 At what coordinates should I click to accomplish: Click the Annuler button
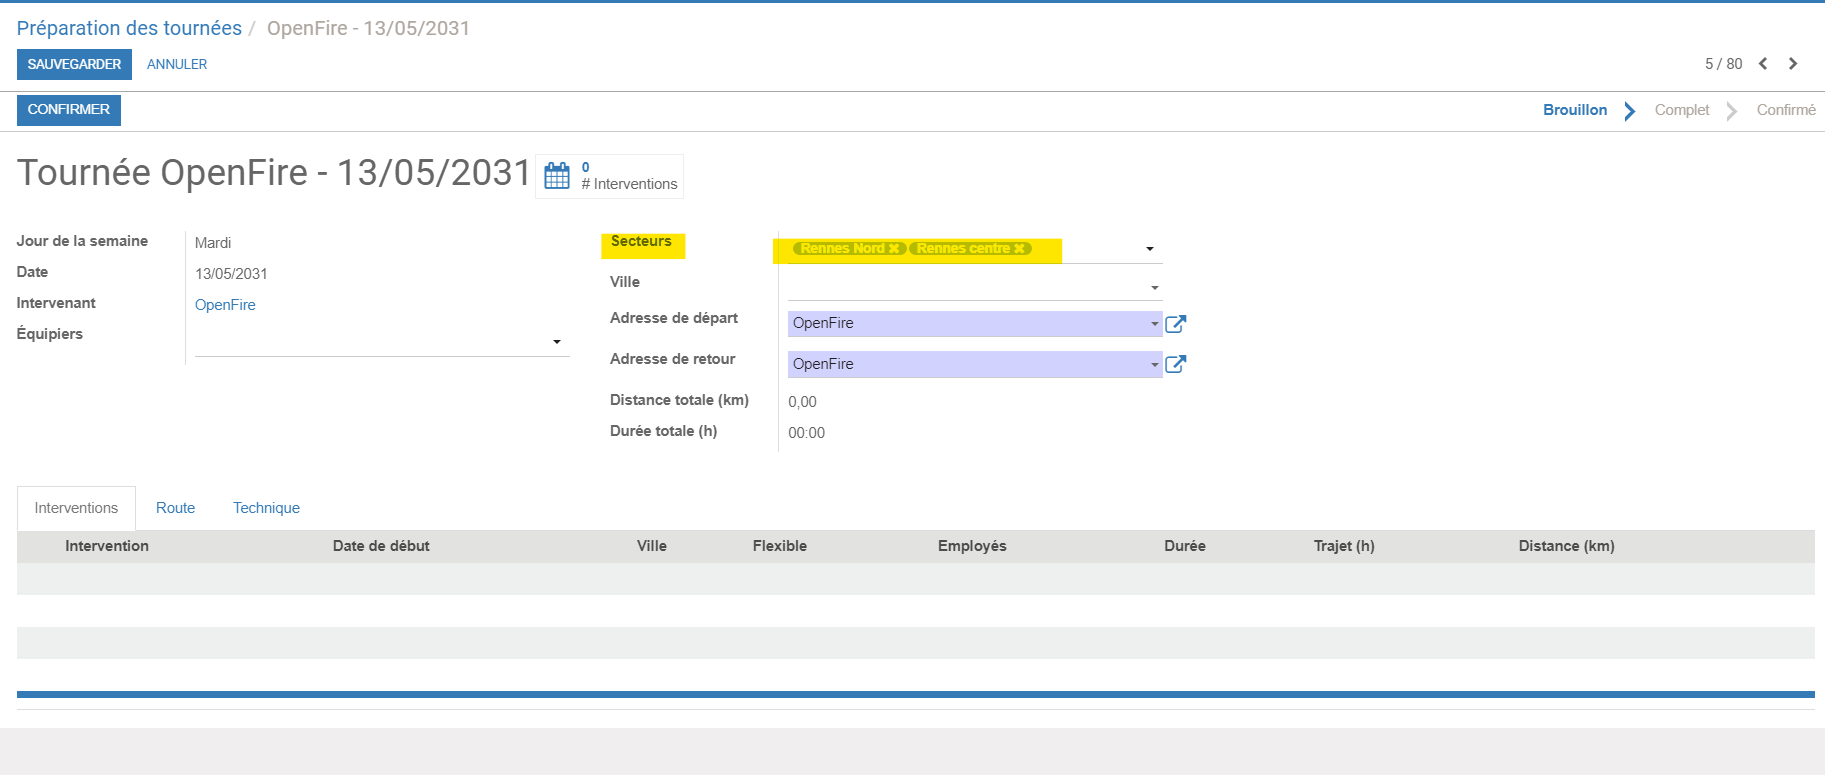[x=177, y=64]
